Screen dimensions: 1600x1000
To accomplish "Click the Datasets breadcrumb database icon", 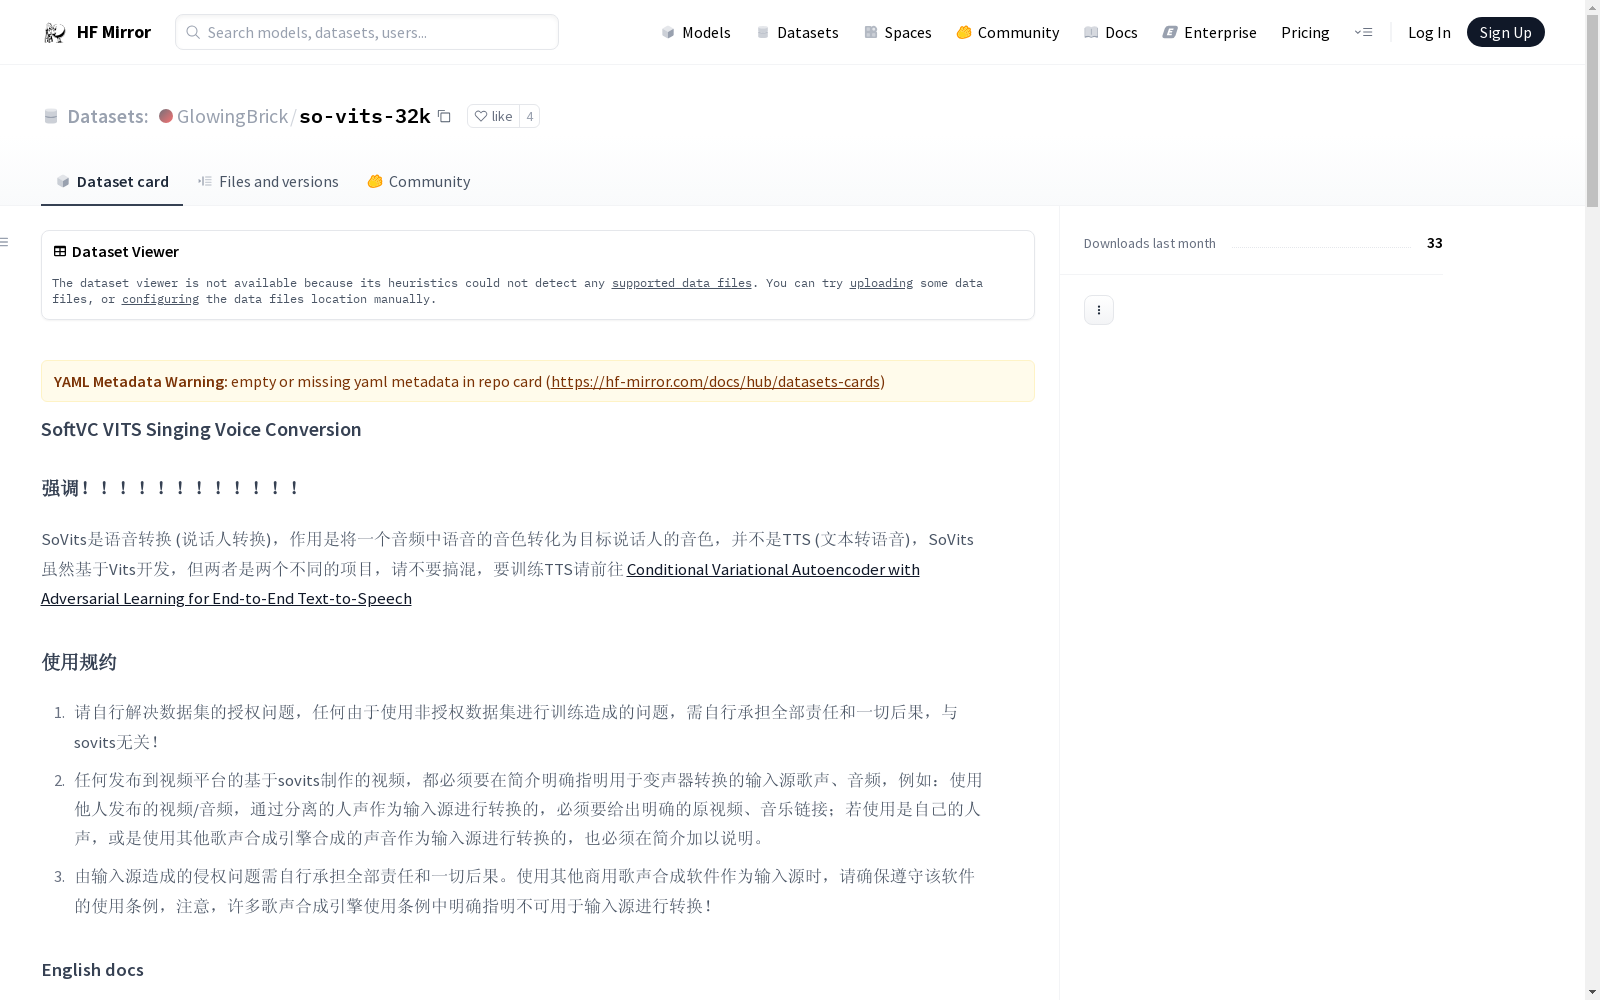I will pyautogui.click(x=51, y=117).
